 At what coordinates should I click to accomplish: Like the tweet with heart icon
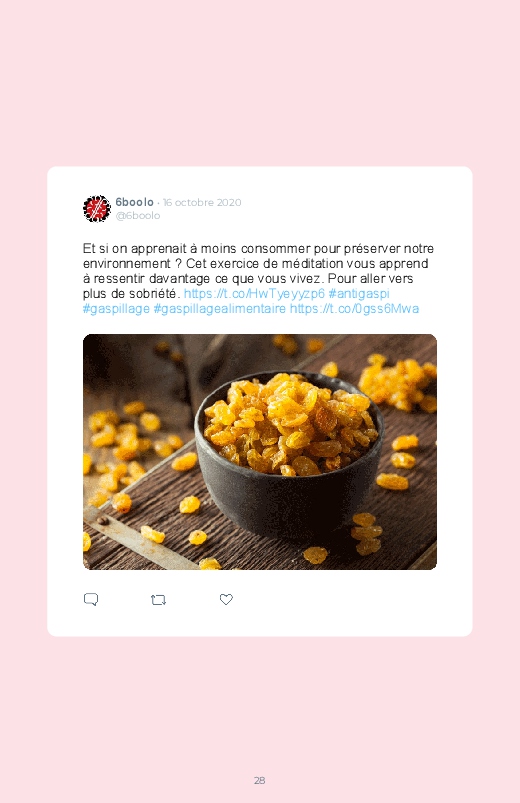(226, 599)
